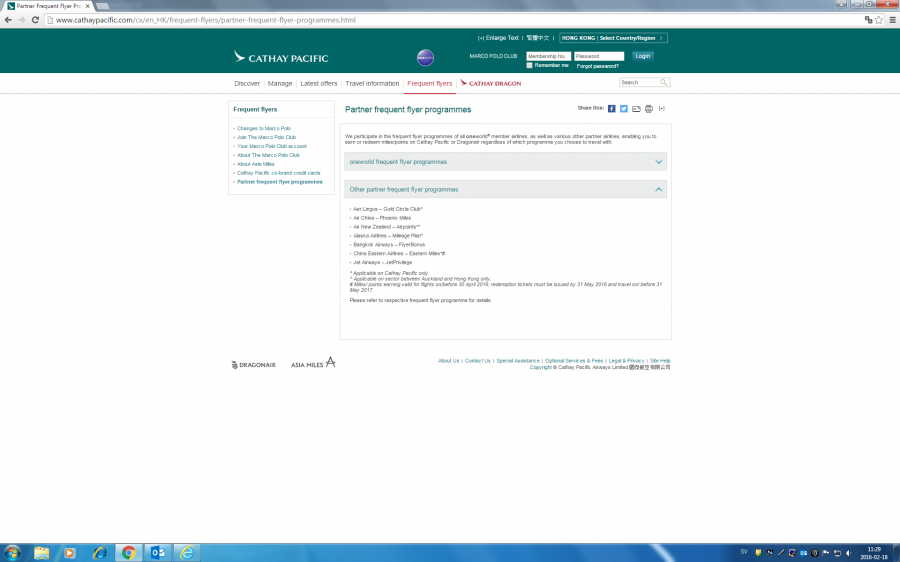This screenshot has height=562, width=900.
Task: Bookmark page with the star icon
Action: pyautogui.click(x=881, y=20)
